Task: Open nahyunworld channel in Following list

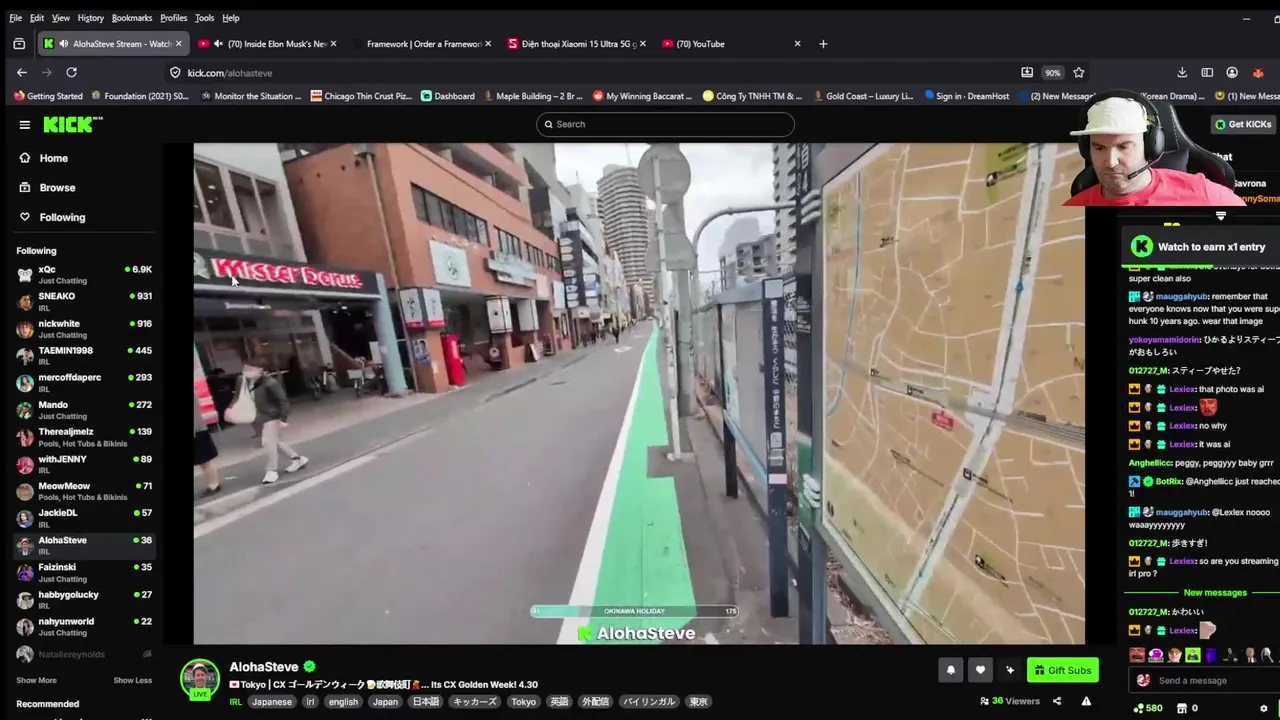Action: (84, 625)
